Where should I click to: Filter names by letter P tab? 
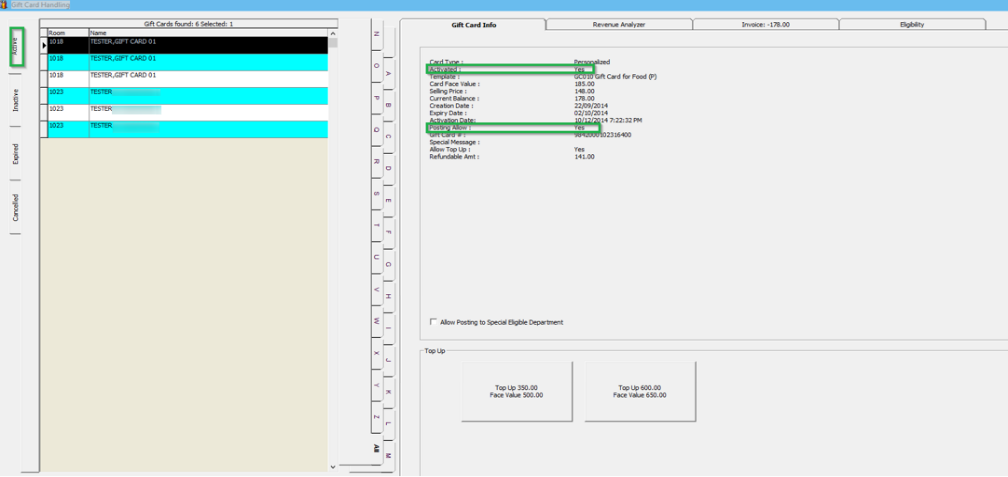[x=376, y=97]
